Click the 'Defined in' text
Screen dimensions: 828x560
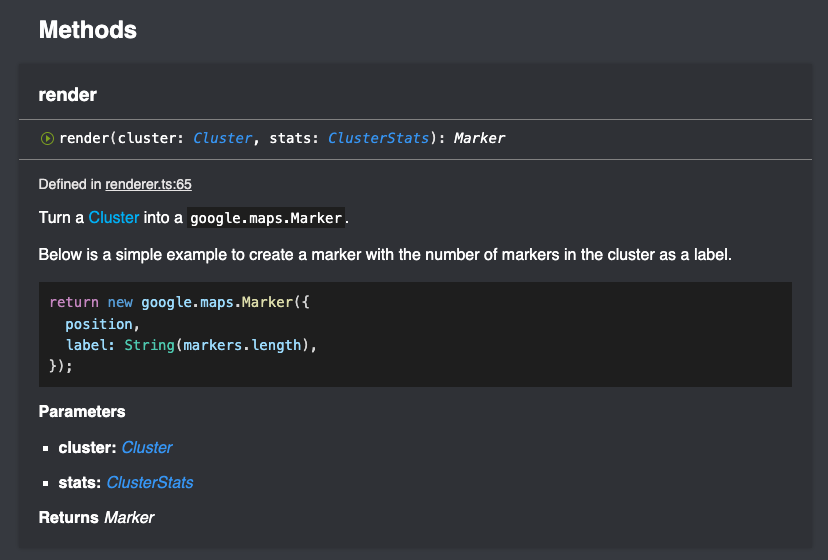(x=70, y=184)
